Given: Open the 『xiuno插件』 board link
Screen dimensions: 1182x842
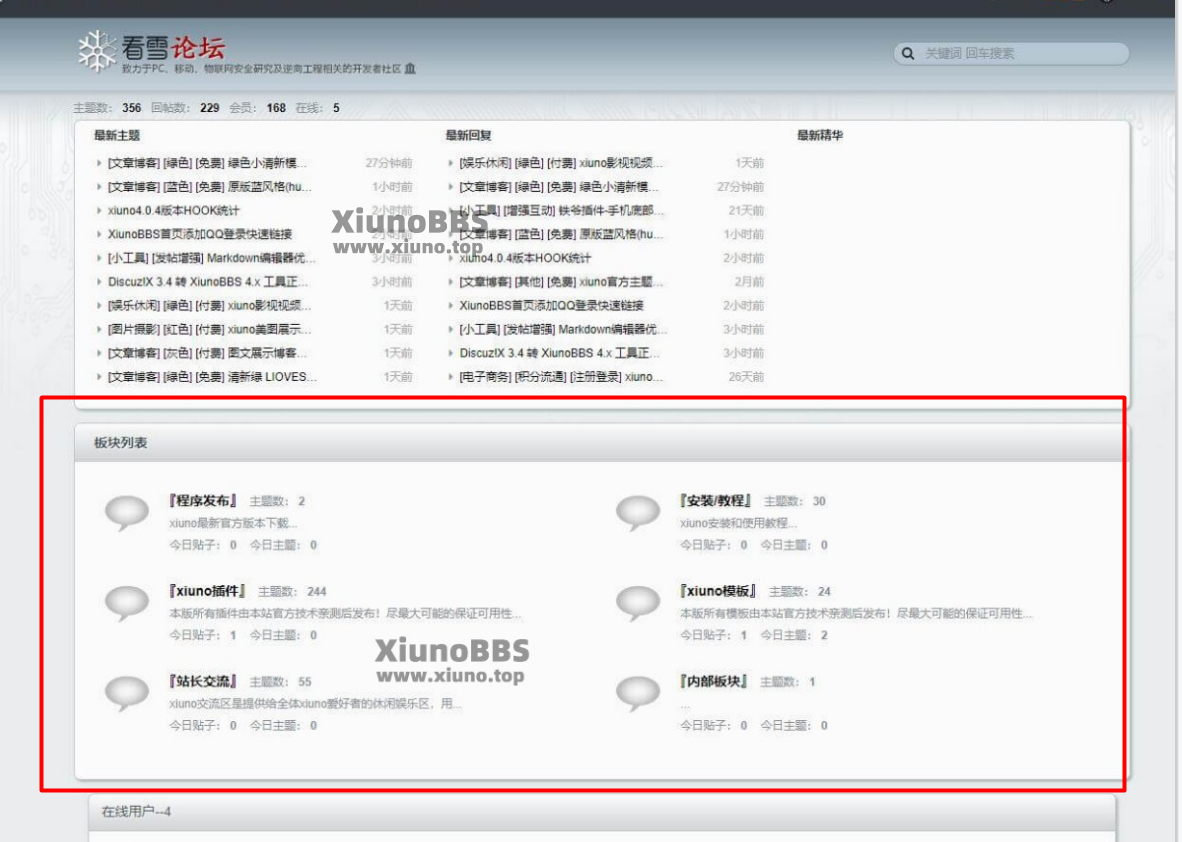Looking at the screenshot, I should pyautogui.click(x=207, y=591).
